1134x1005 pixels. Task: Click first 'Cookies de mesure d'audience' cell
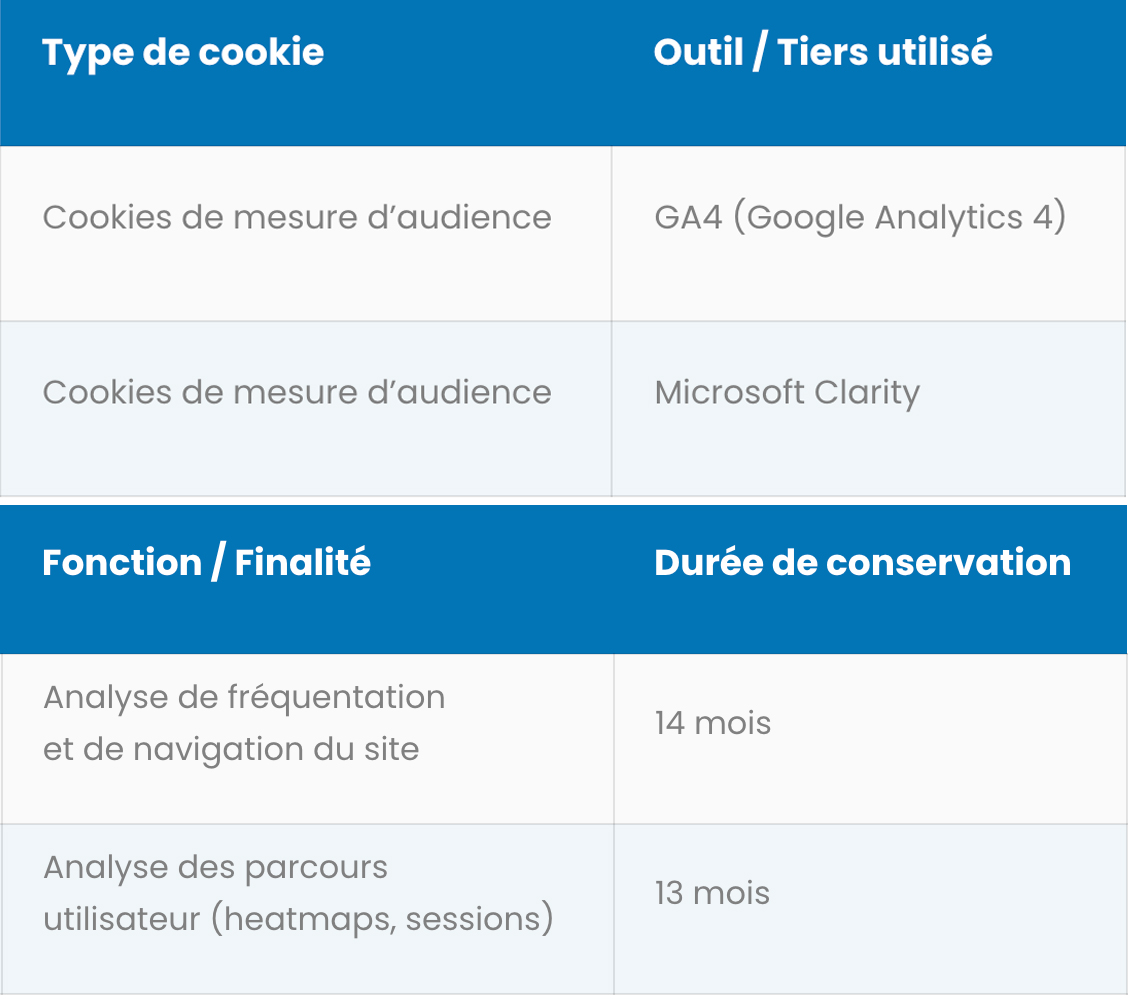pyautogui.click(x=306, y=234)
